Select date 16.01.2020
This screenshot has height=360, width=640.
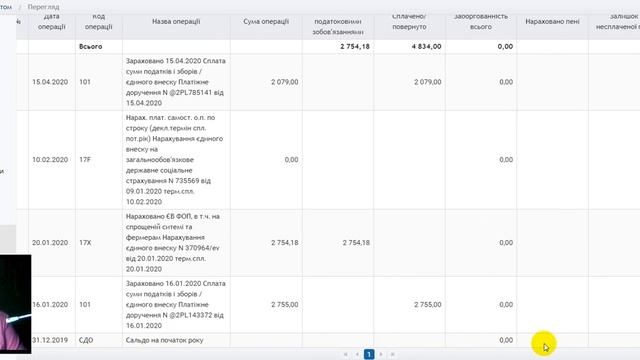click(50, 305)
